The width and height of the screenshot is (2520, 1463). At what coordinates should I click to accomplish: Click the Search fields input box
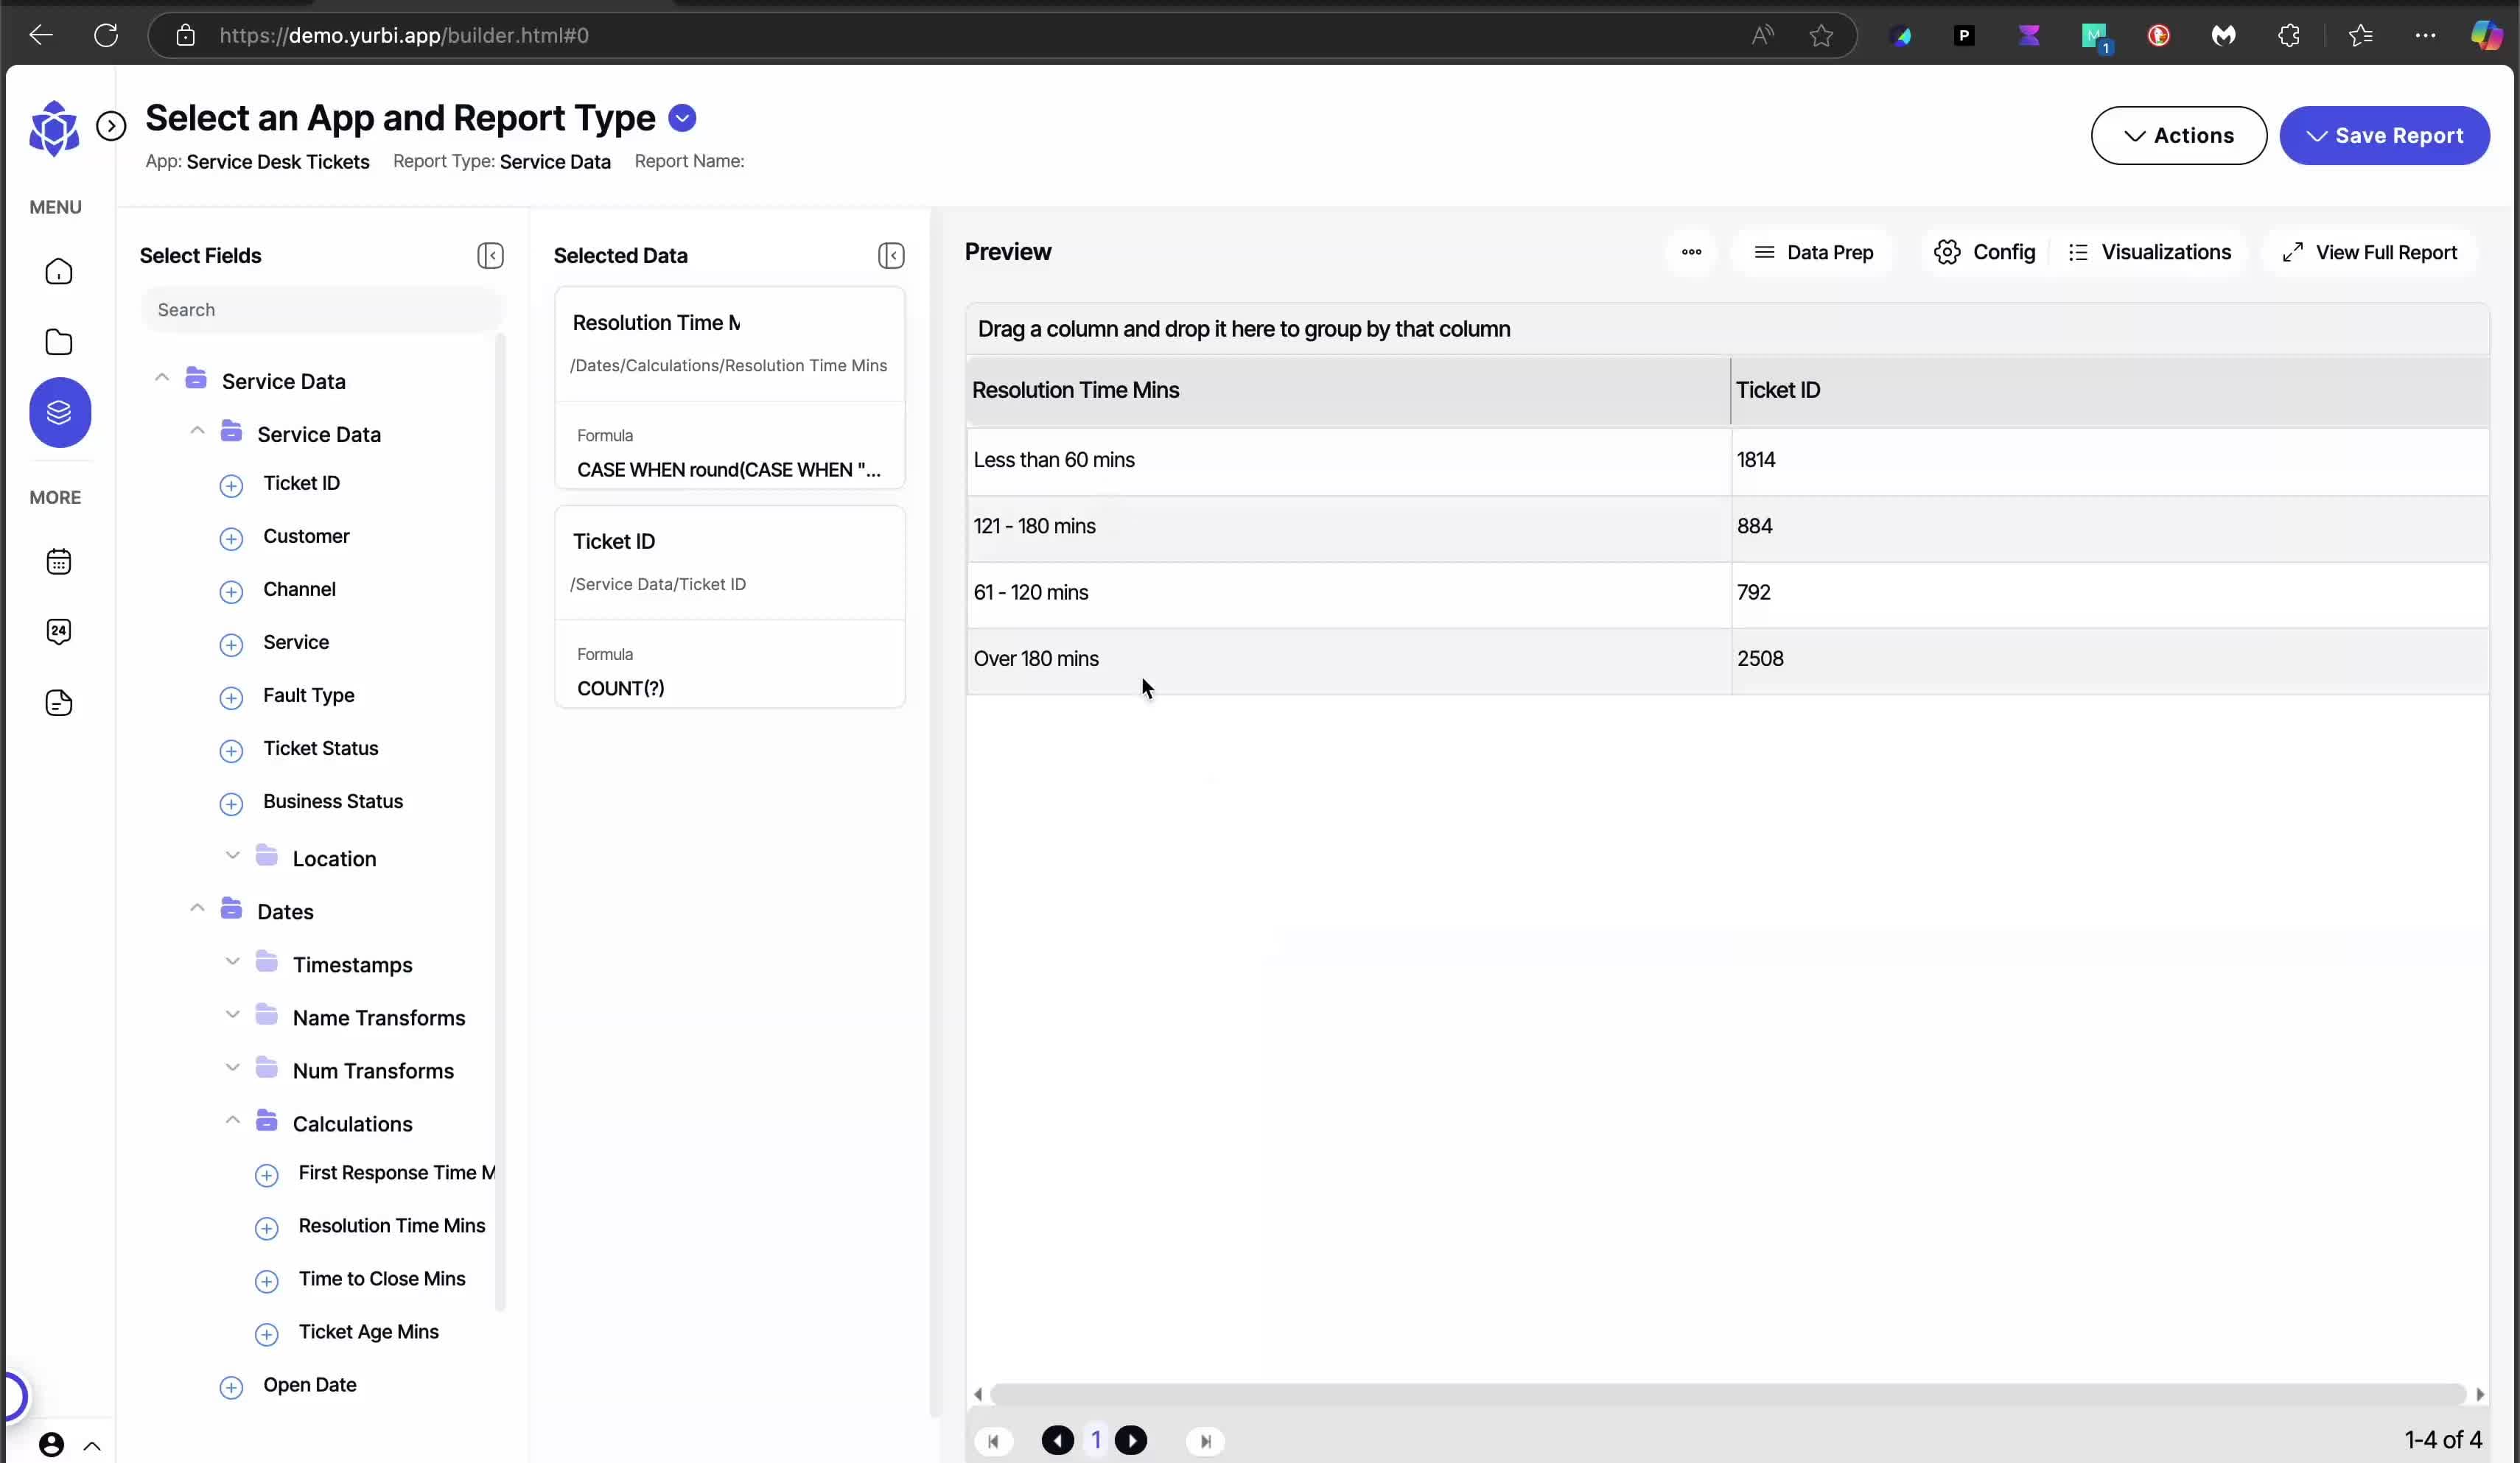[322, 310]
